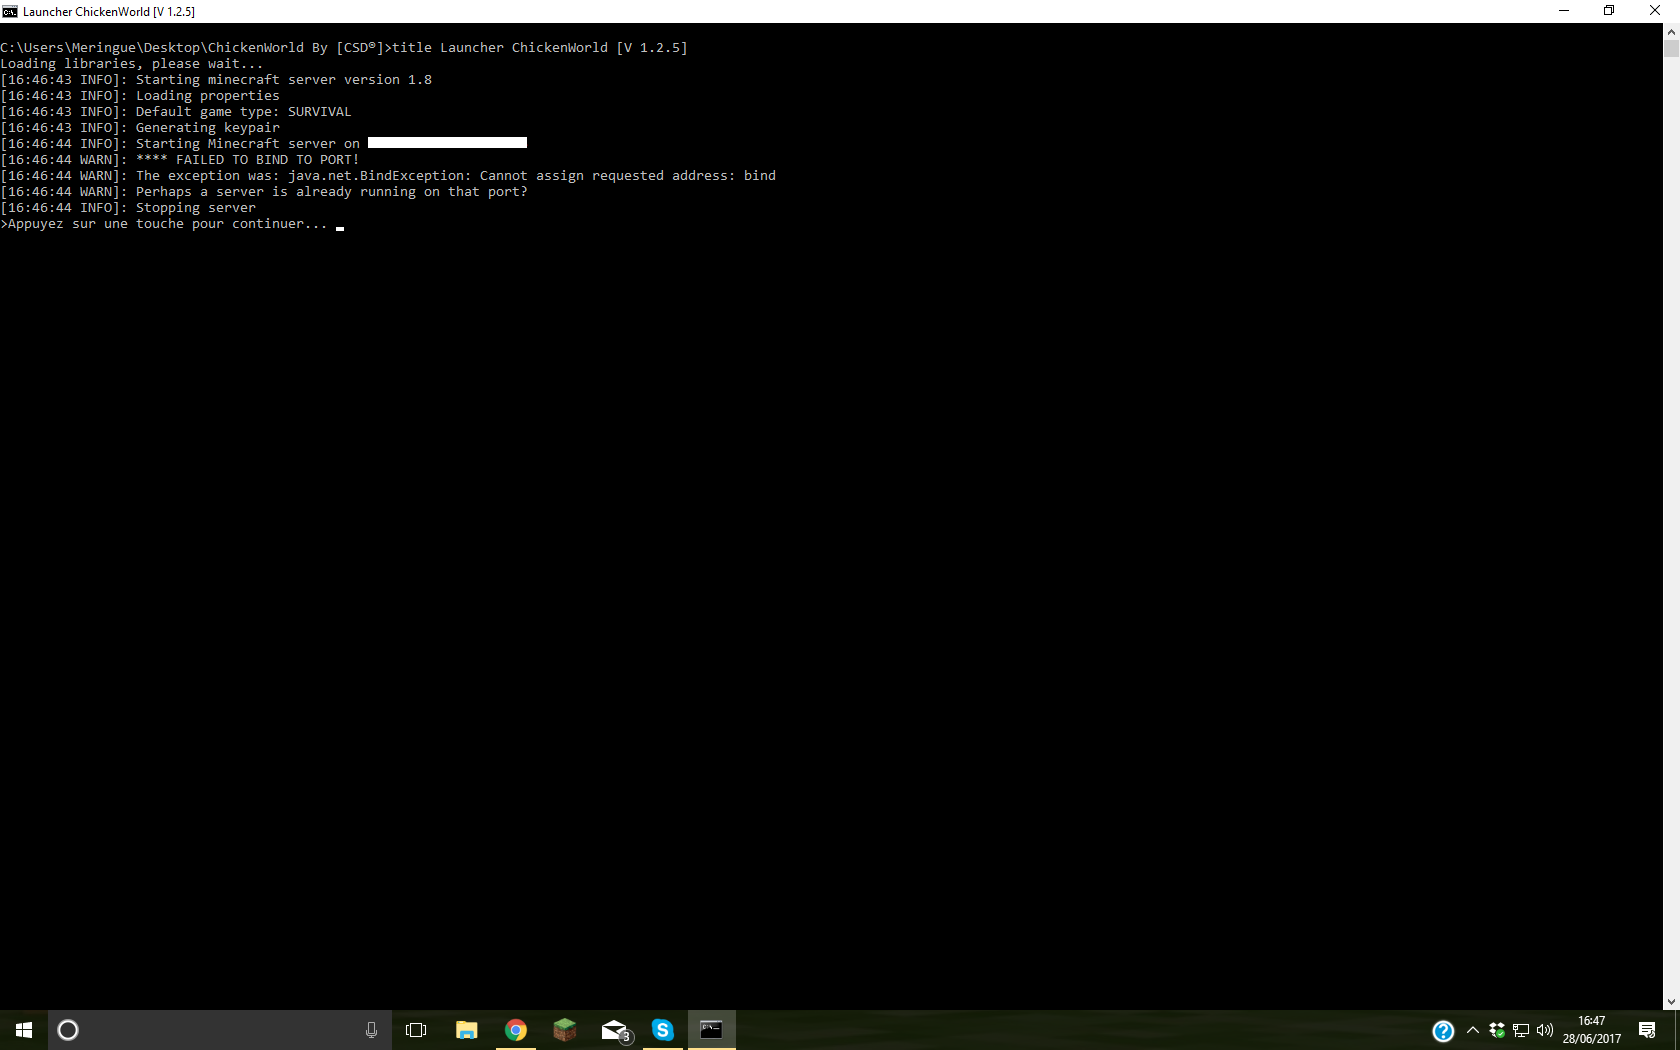Image resolution: width=1680 pixels, height=1050 pixels.
Task: Click the 'Generating keypair' log line
Action: 140,128
